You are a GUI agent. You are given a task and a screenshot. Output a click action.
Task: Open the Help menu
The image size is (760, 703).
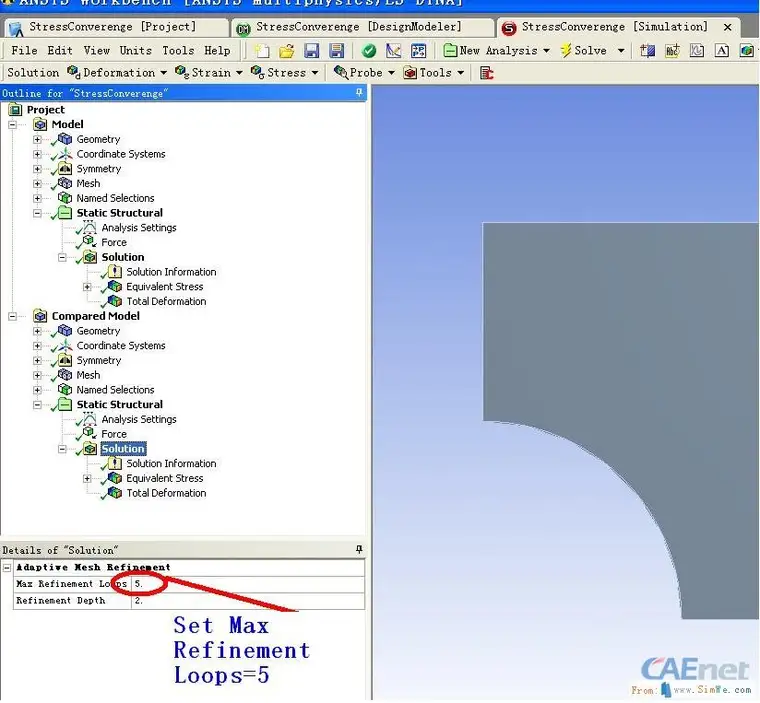pos(217,50)
